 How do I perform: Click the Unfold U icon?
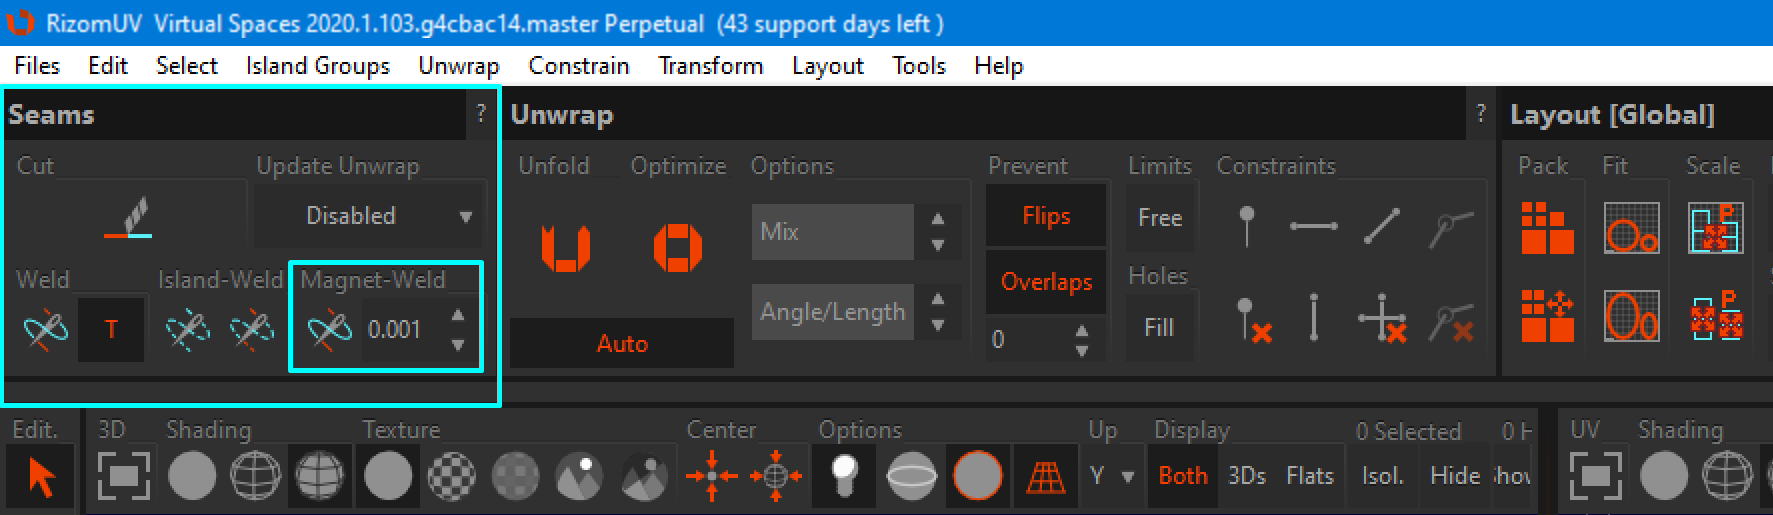(x=565, y=247)
